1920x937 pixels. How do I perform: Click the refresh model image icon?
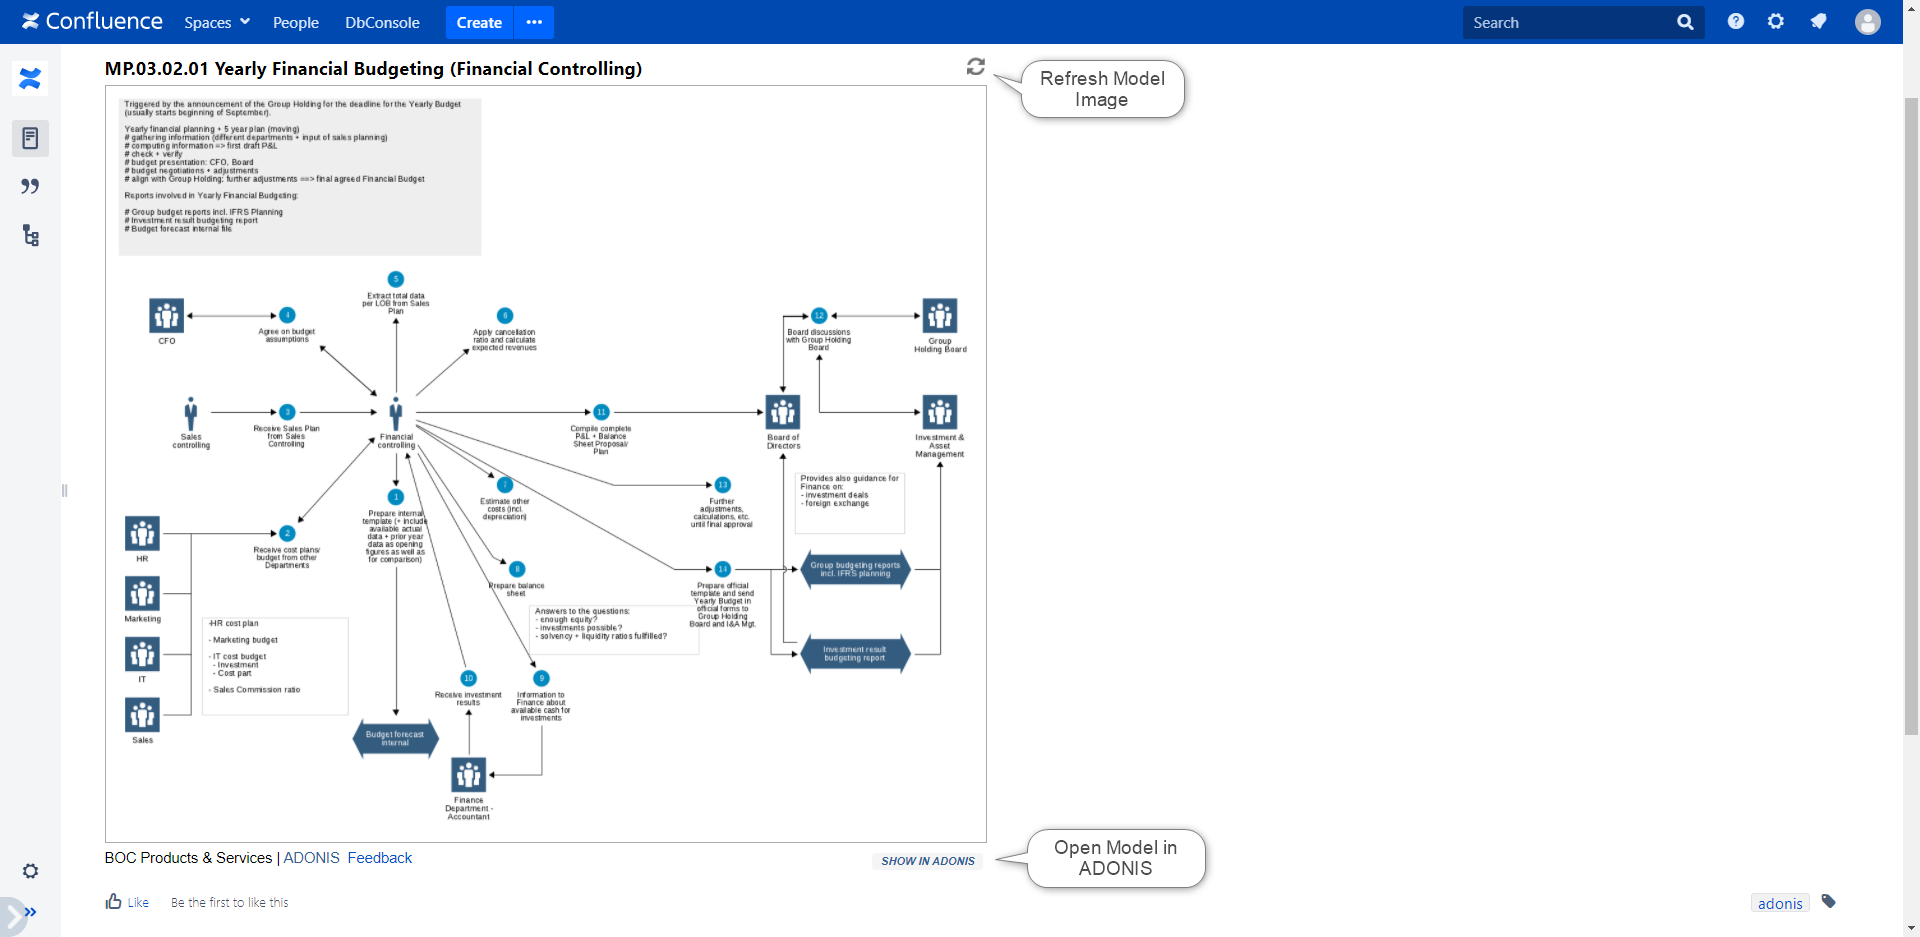[x=975, y=67]
